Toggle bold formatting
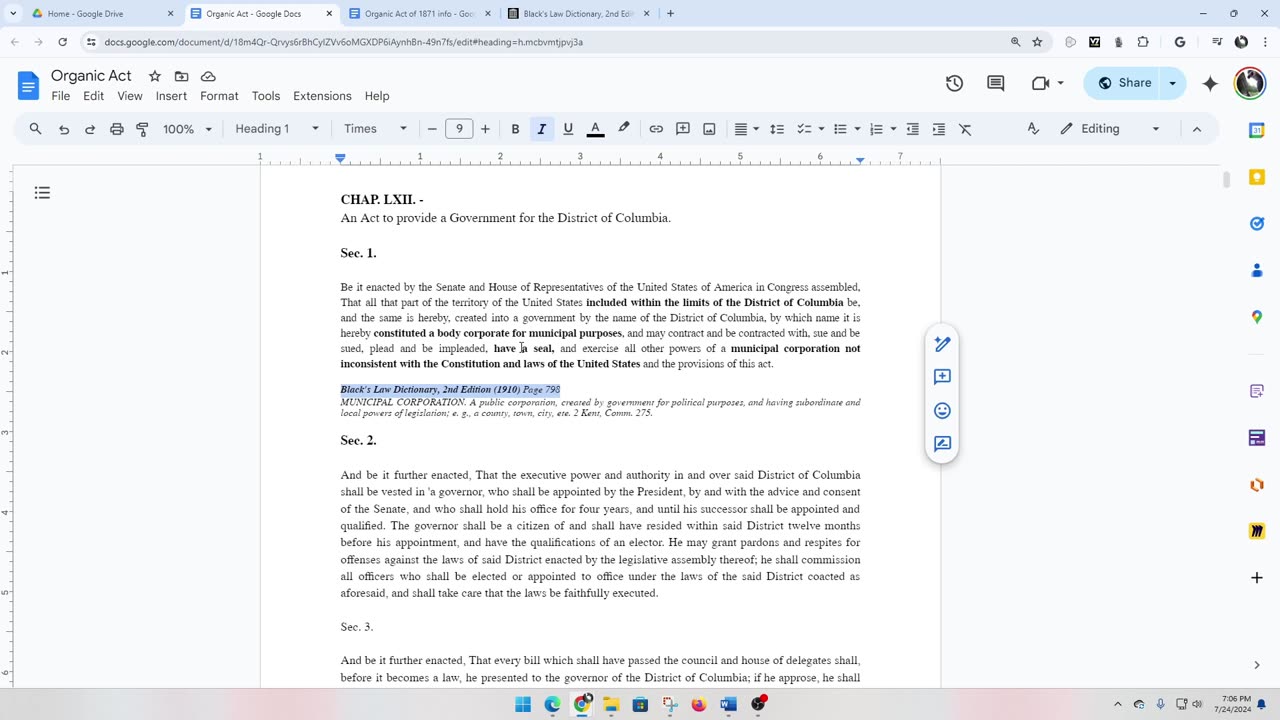The height and width of the screenshot is (720, 1280). point(515,129)
